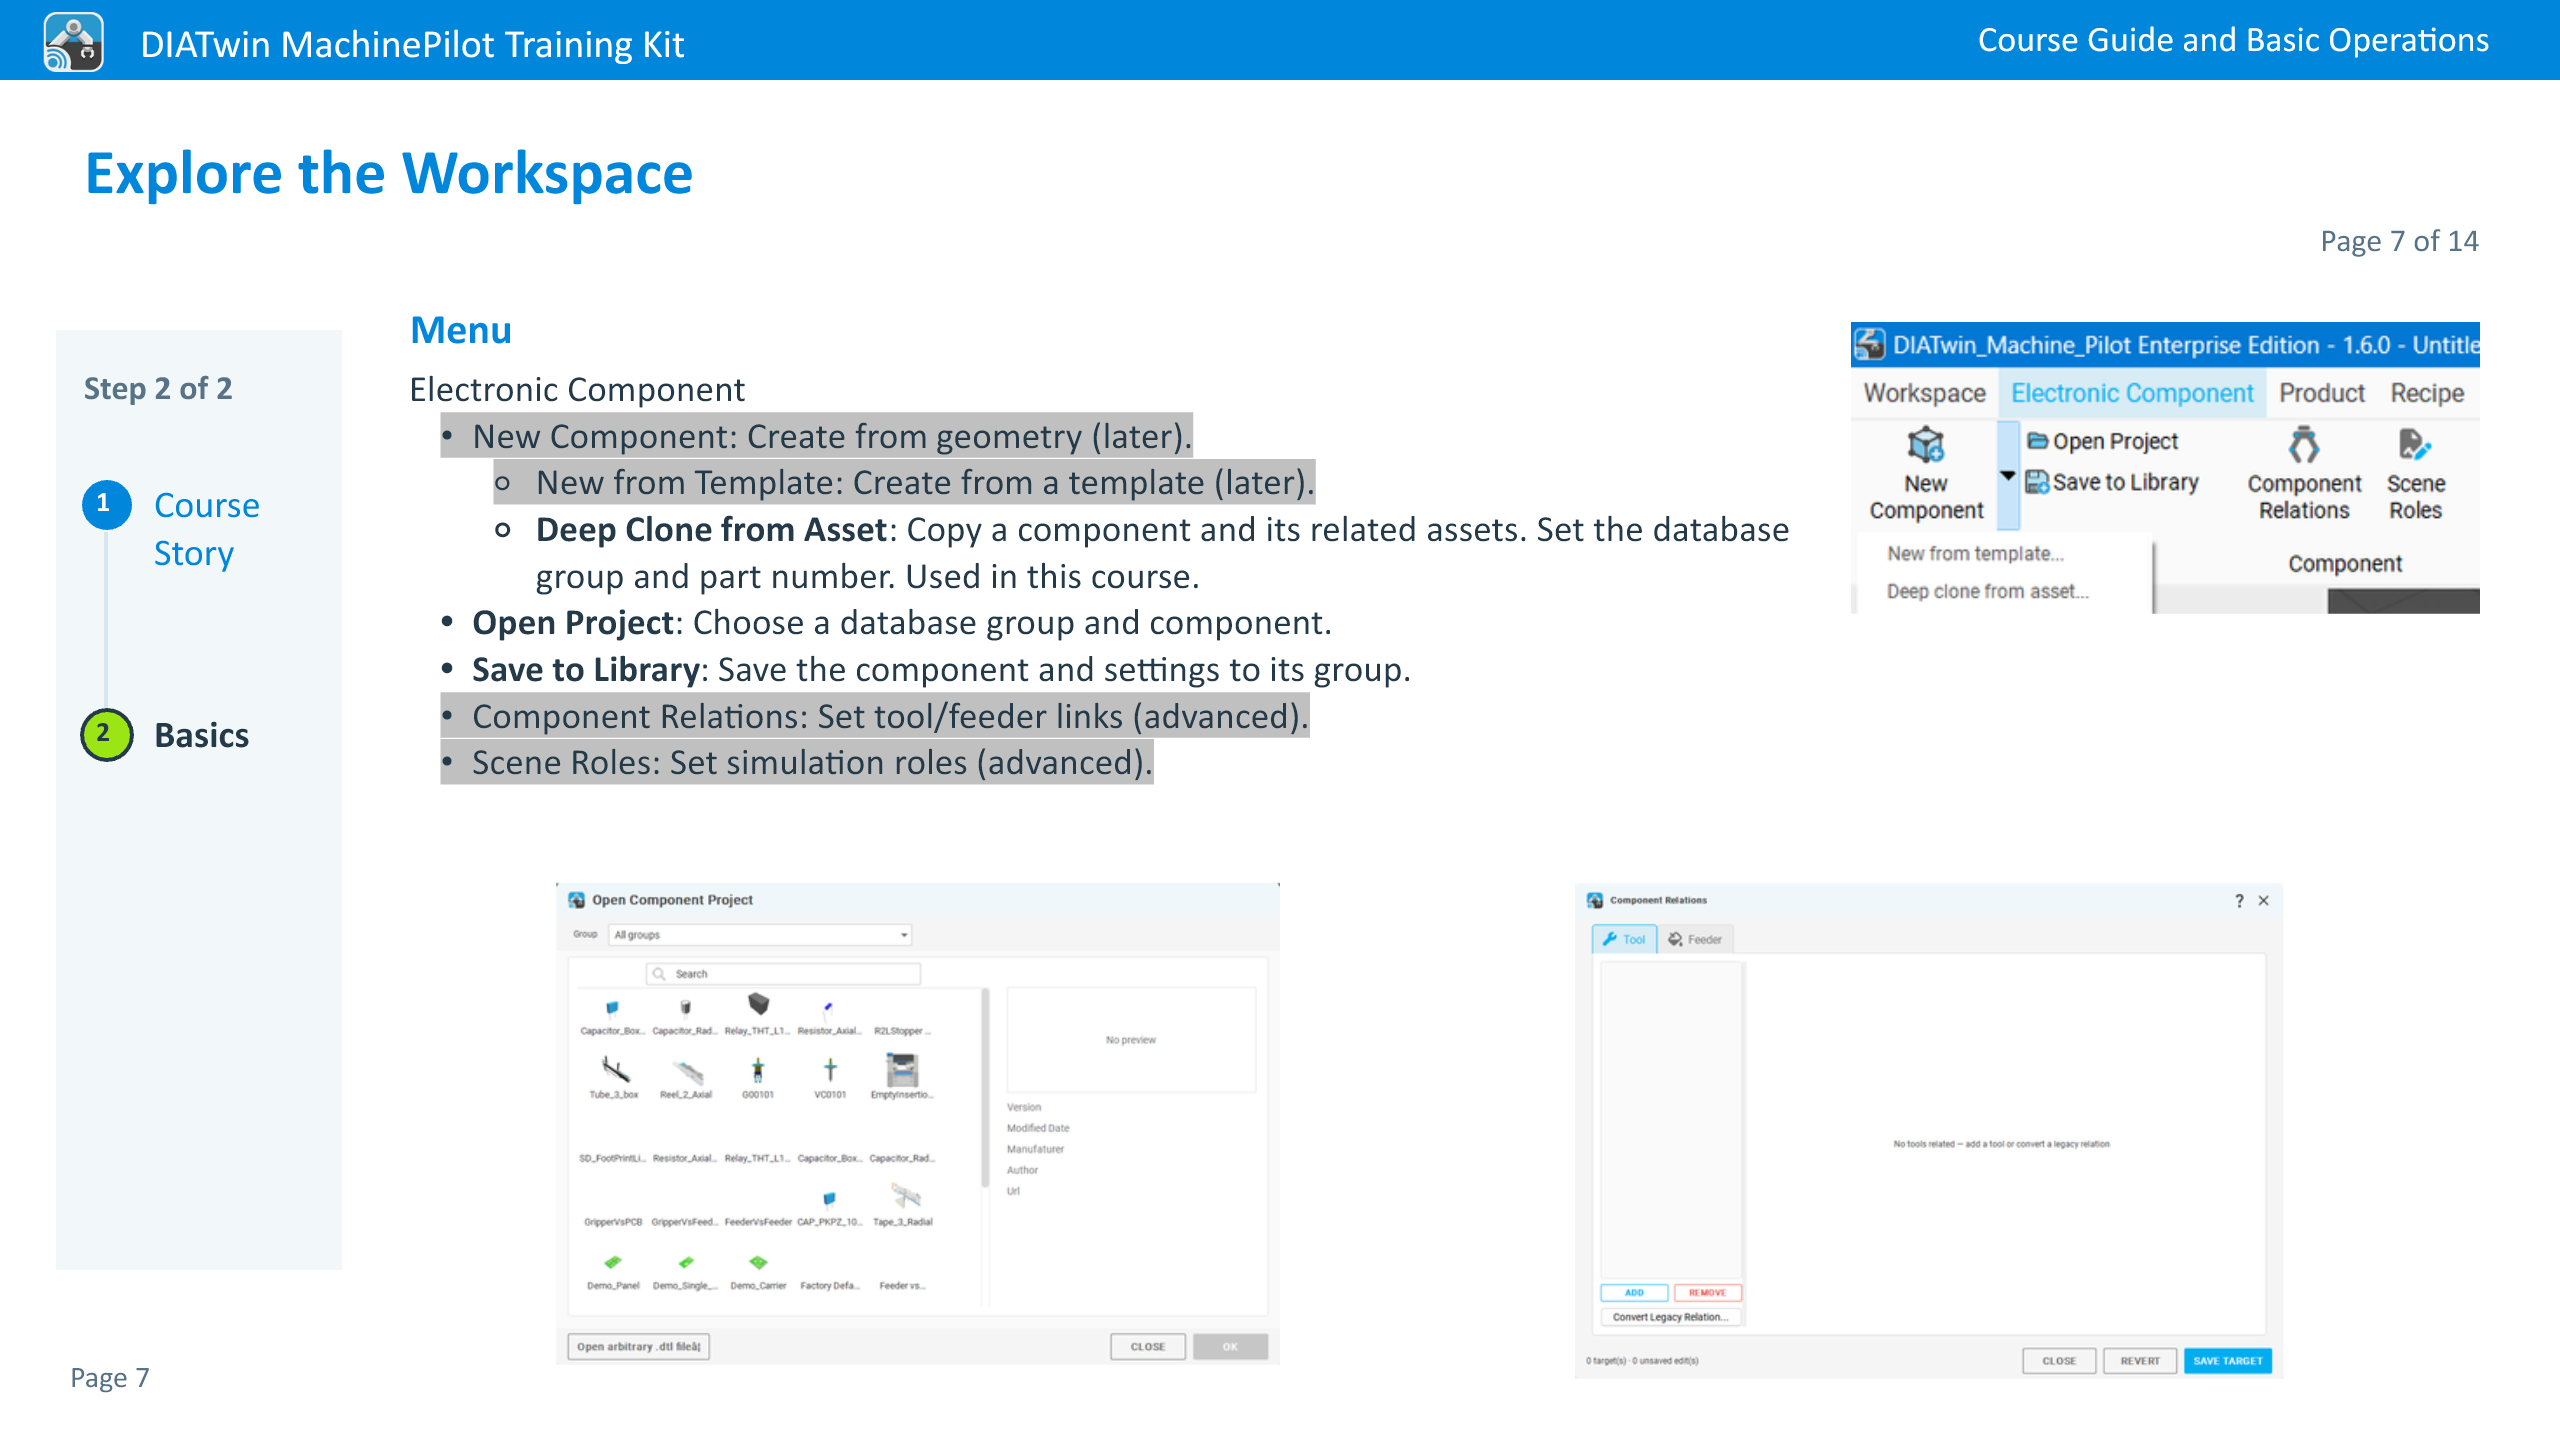Click the DIATwin MachinePilot app logo in the header
Viewport: 2560px width, 1440px height.
73,43
